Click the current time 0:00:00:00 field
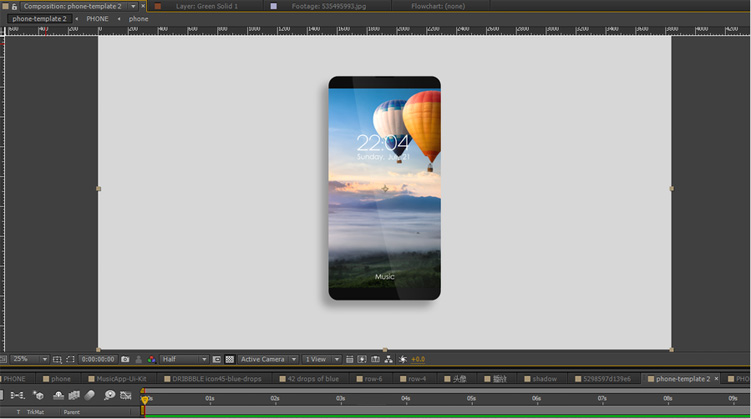 [x=97, y=359]
